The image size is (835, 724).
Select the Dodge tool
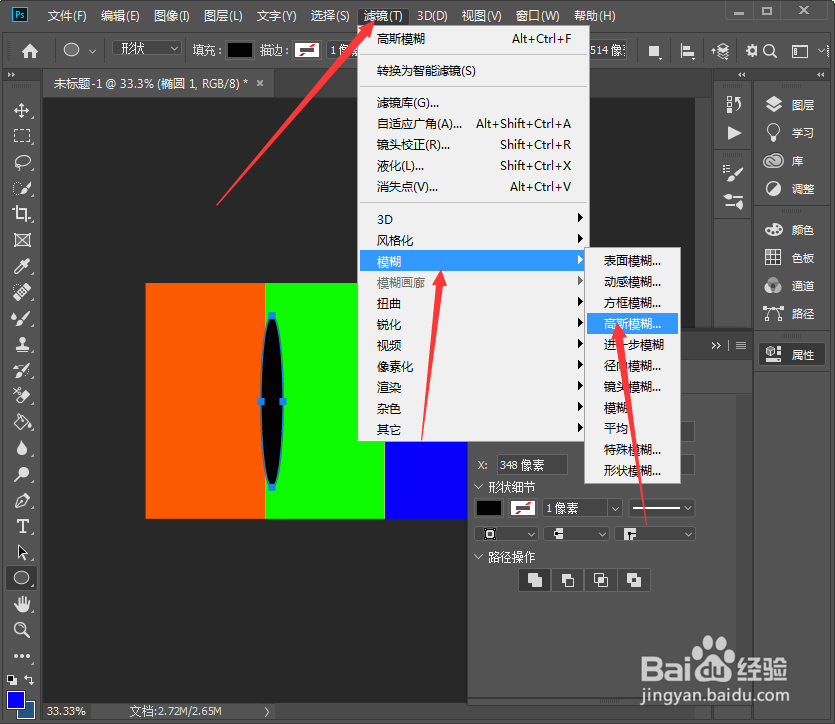[22, 474]
